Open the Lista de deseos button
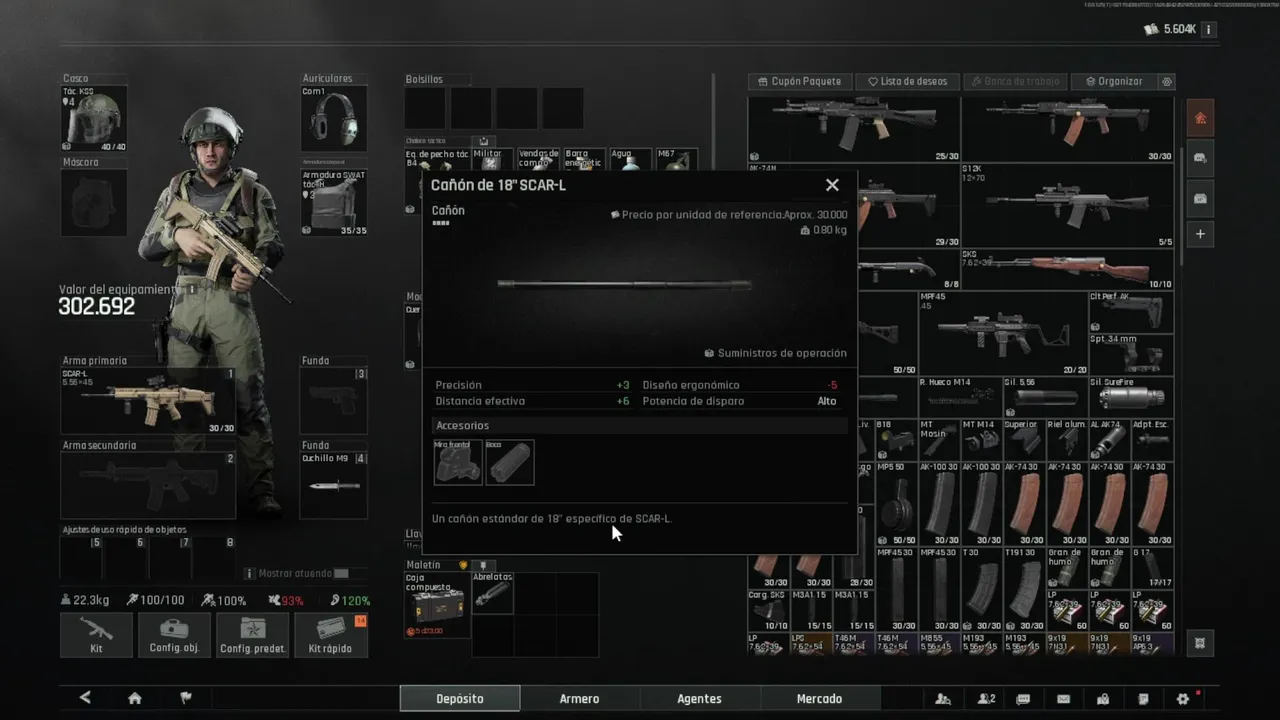The width and height of the screenshot is (1280, 720). pos(907,81)
